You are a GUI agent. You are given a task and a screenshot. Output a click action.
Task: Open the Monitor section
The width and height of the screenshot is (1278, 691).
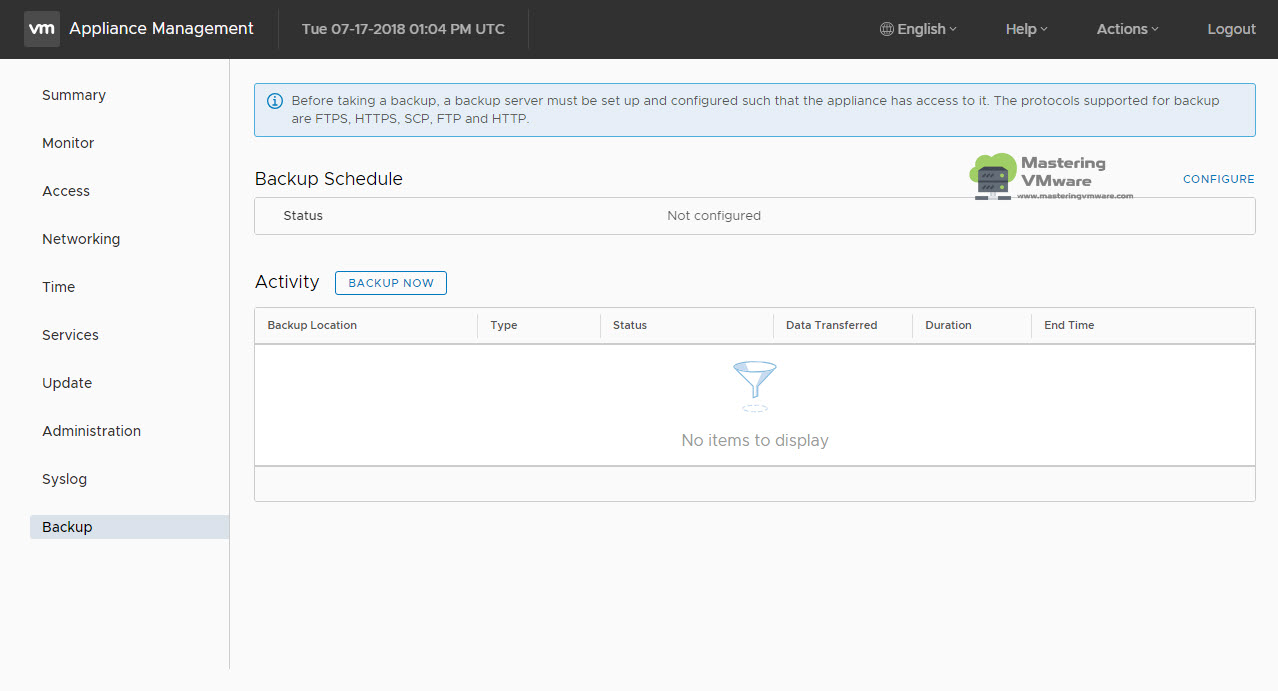(68, 143)
